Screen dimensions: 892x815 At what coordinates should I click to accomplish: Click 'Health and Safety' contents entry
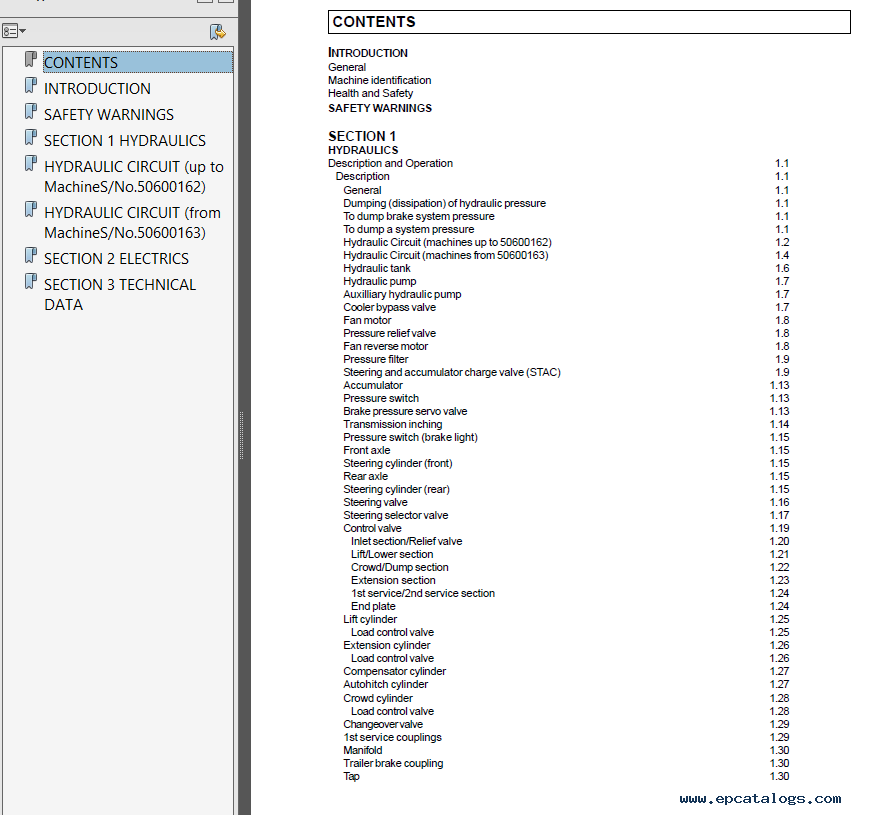pyautogui.click(x=370, y=93)
